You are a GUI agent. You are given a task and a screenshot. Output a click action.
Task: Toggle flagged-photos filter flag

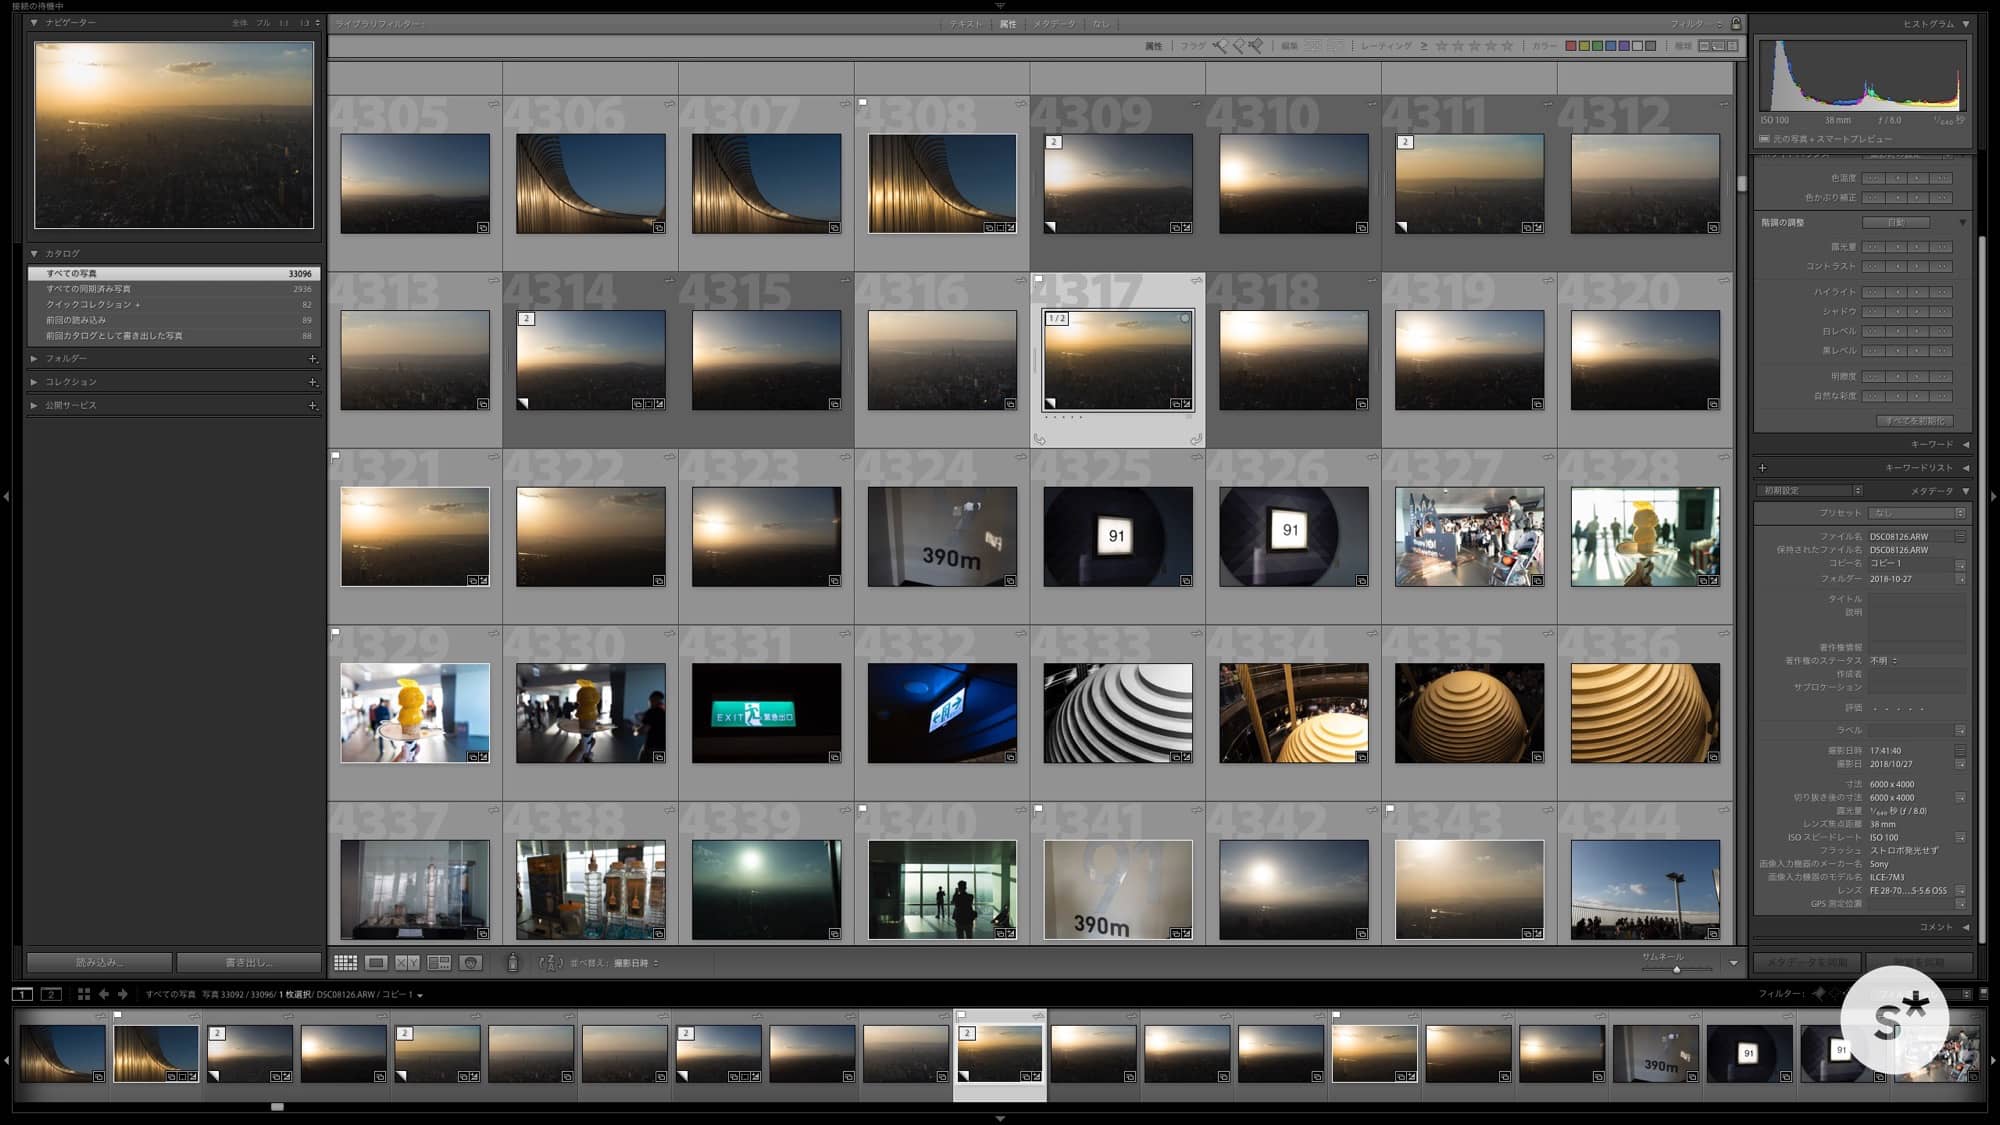click(x=1220, y=46)
